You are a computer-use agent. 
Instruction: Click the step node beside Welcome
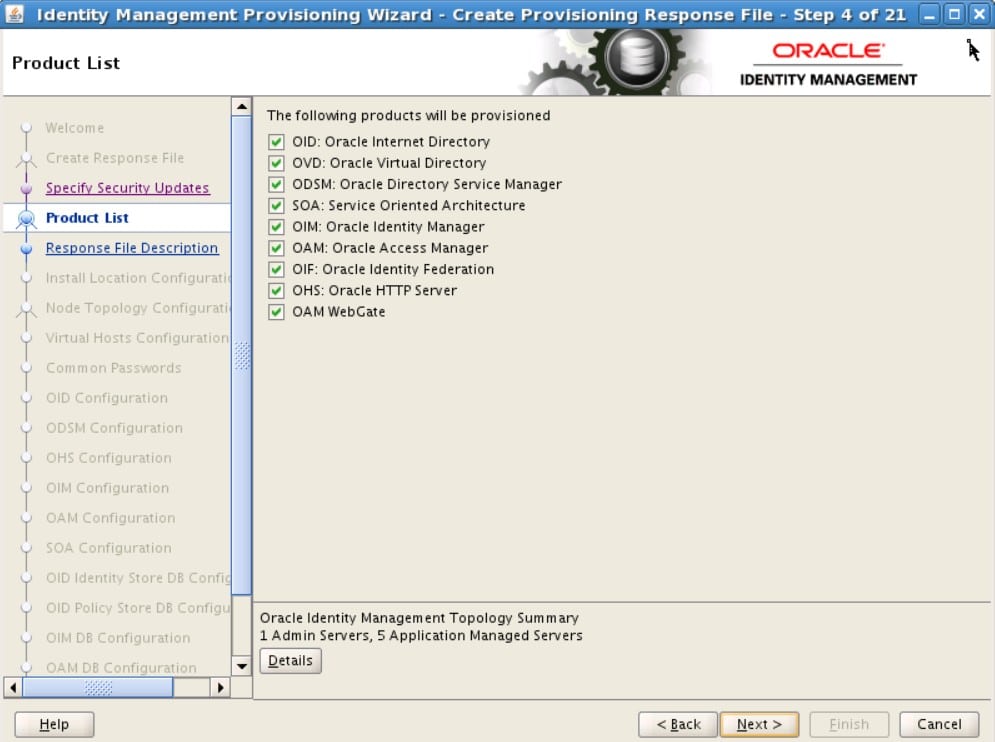point(28,127)
